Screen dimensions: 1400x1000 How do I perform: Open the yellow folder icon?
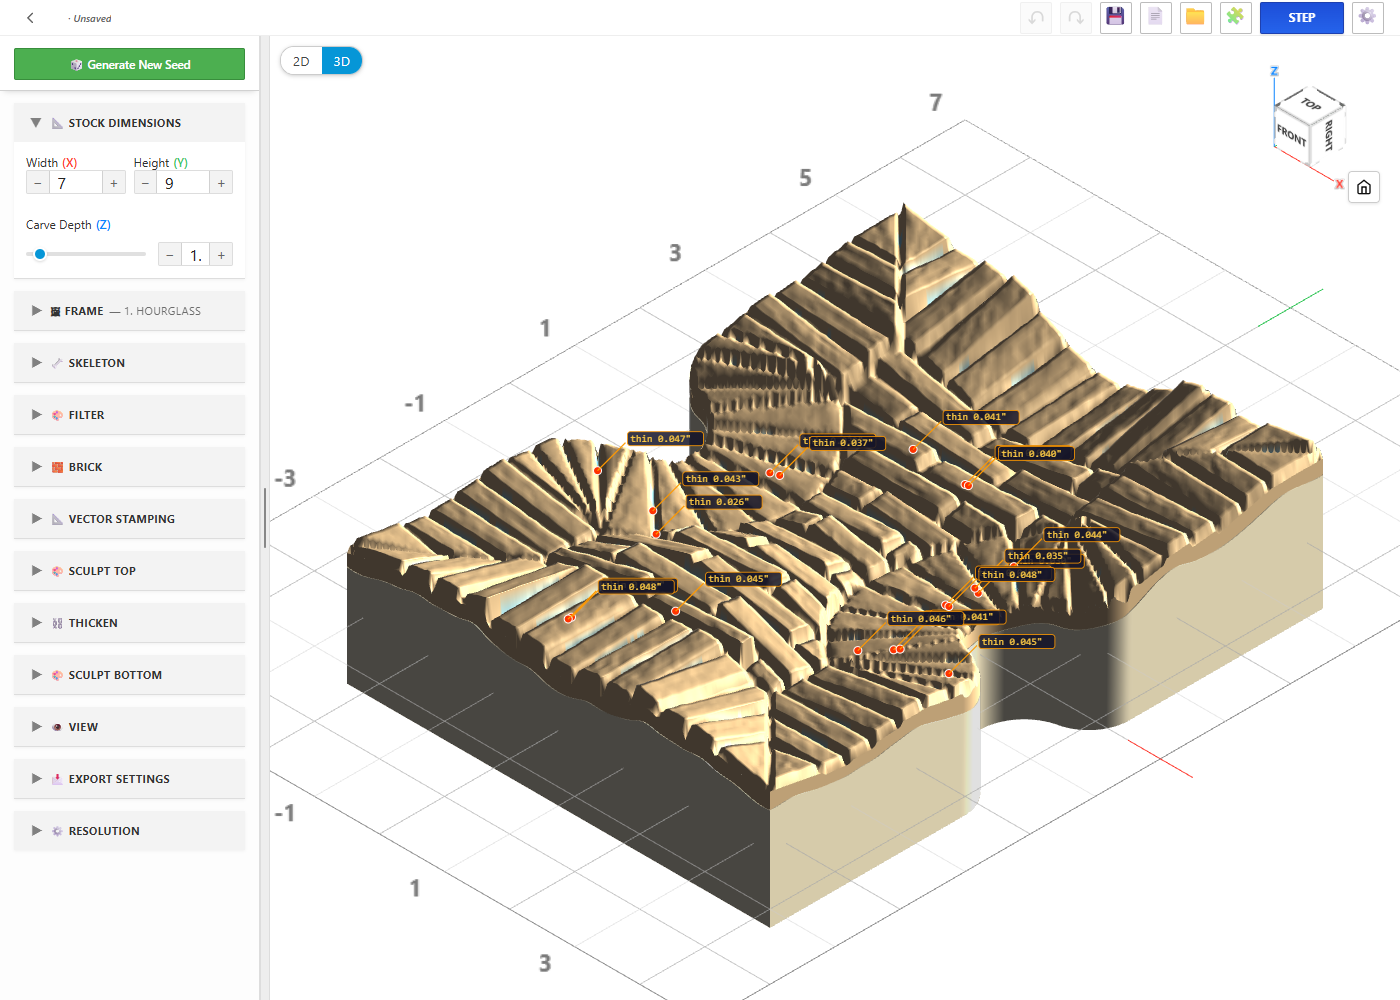point(1196,18)
